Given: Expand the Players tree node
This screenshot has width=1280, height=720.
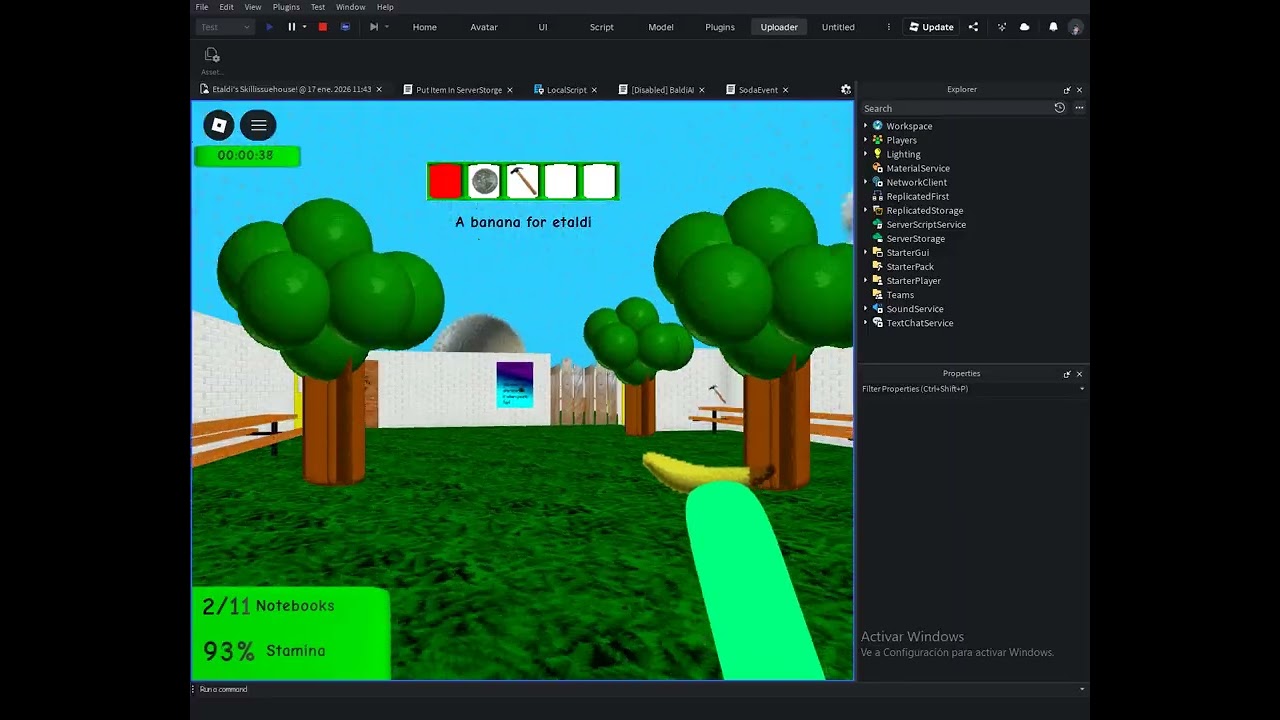Looking at the screenshot, I should (866, 140).
